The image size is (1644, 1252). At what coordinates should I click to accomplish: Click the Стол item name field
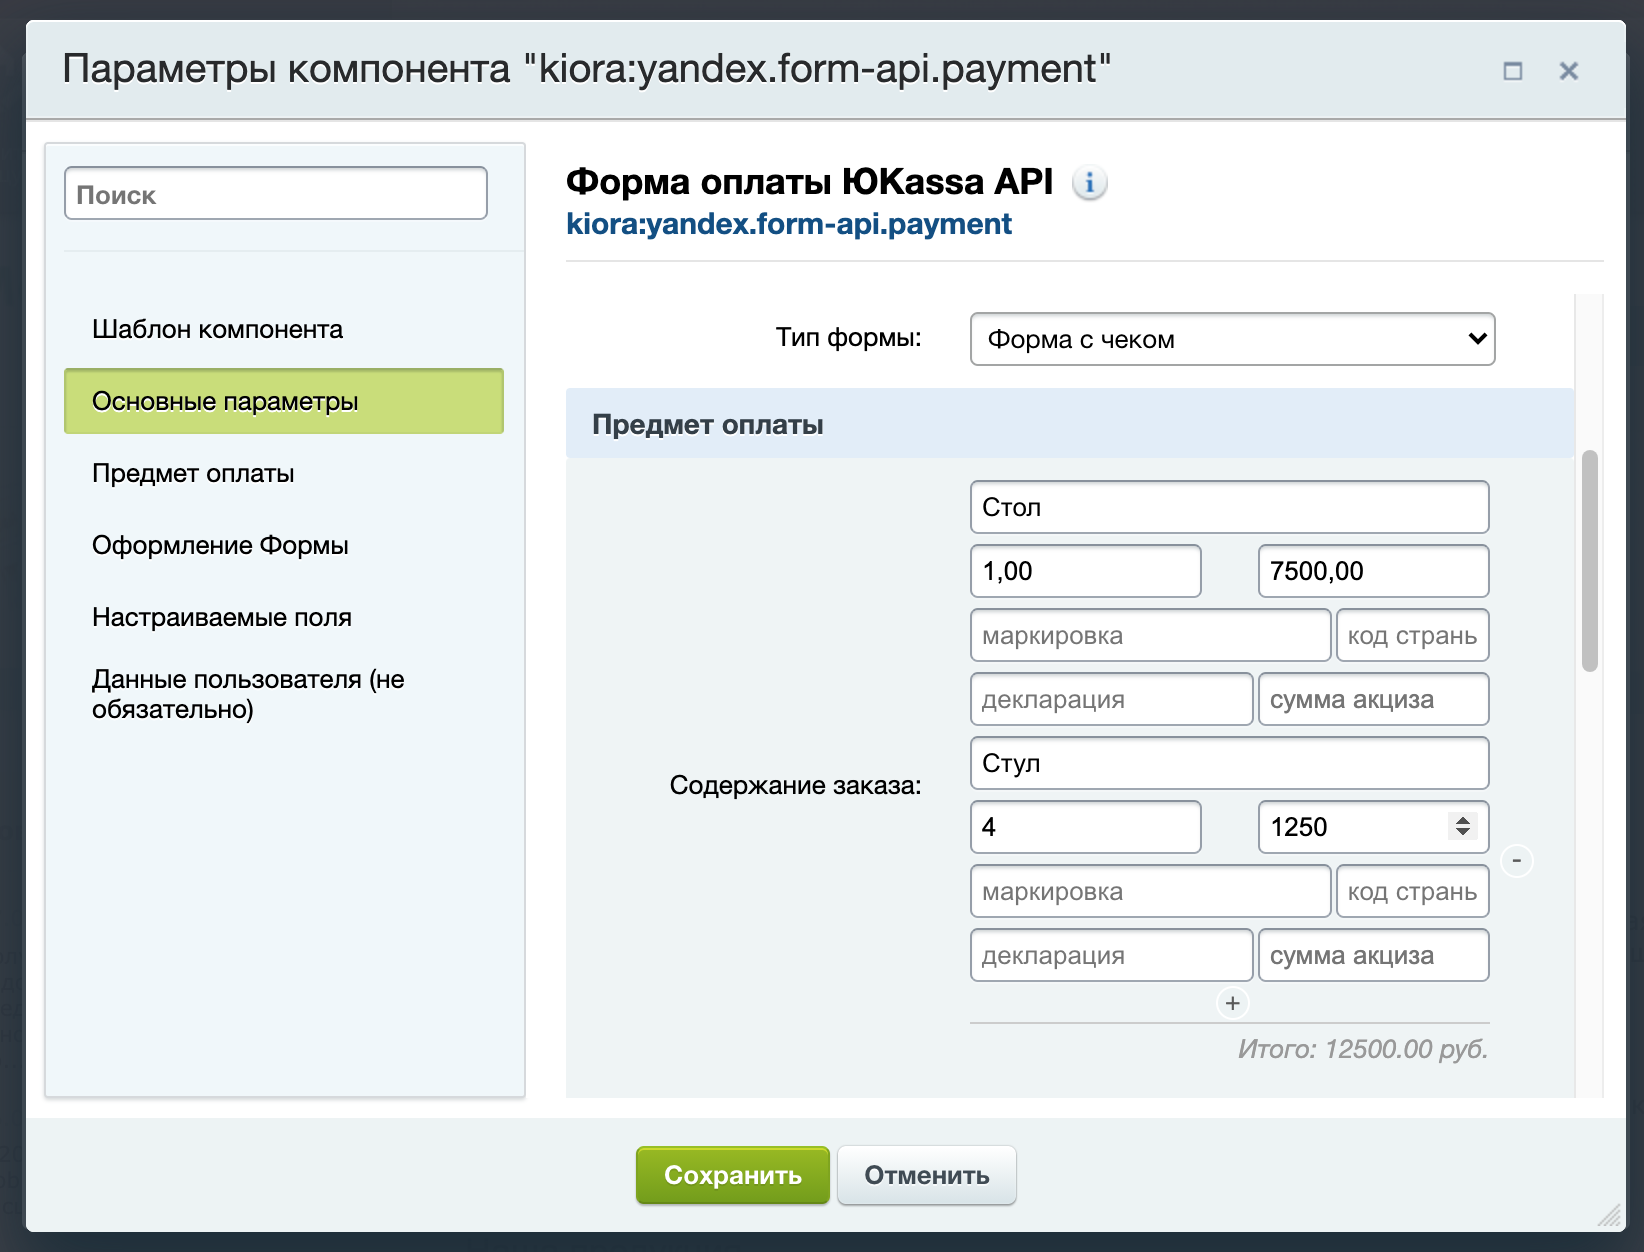tap(1228, 507)
